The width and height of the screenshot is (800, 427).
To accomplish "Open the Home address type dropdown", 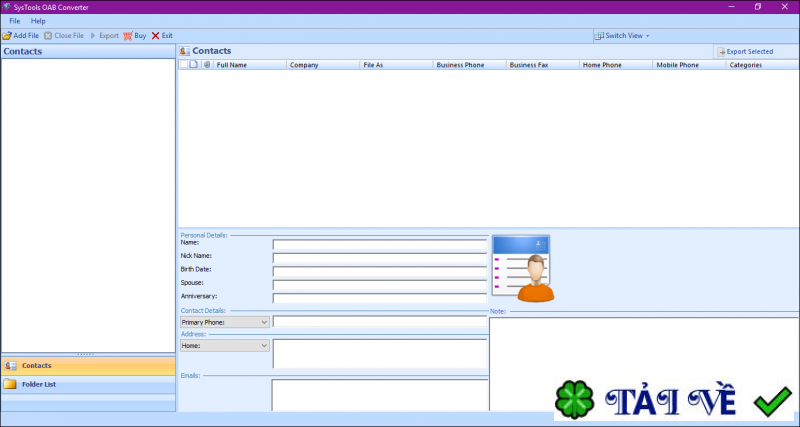I will tap(224, 345).
